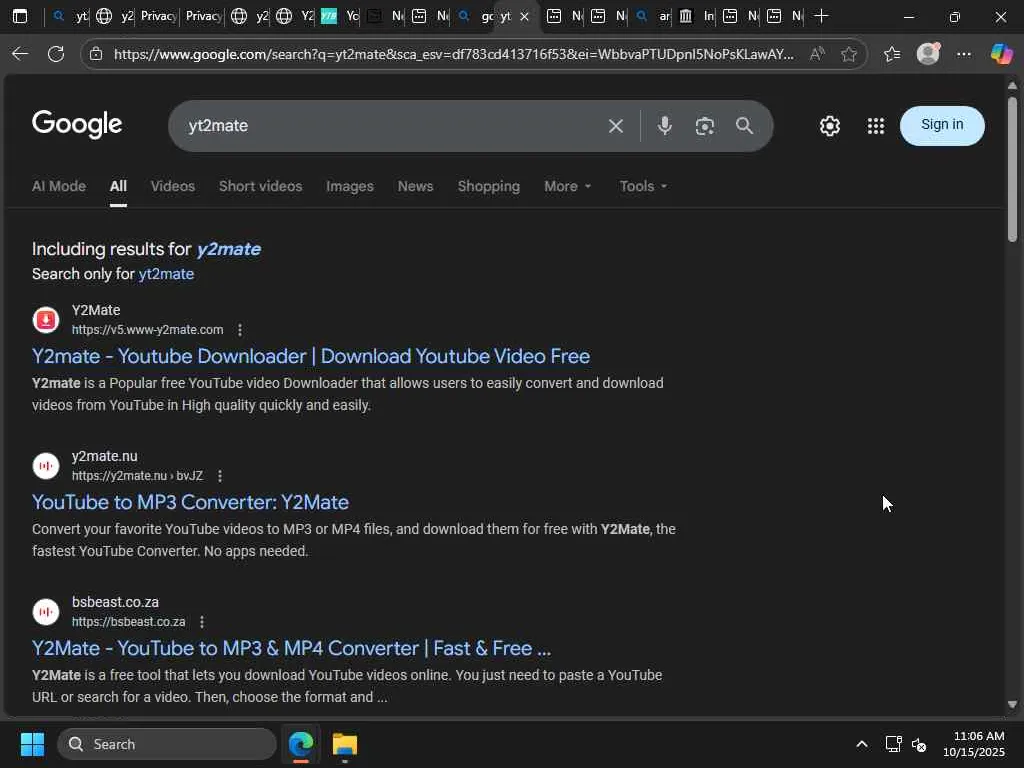Open the taskbar clock showing 11:06 AM
The image size is (1024, 768).
pos(974,744)
